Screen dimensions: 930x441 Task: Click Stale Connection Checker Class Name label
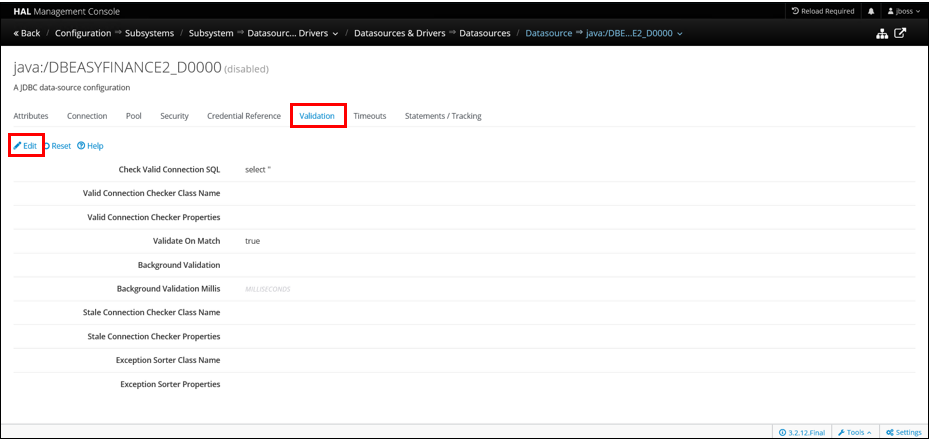pyautogui.click(x=152, y=312)
